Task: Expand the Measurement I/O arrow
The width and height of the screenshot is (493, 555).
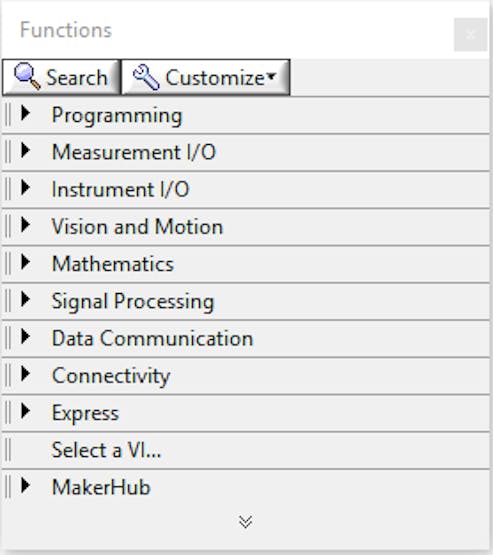Action: coord(25,150)
